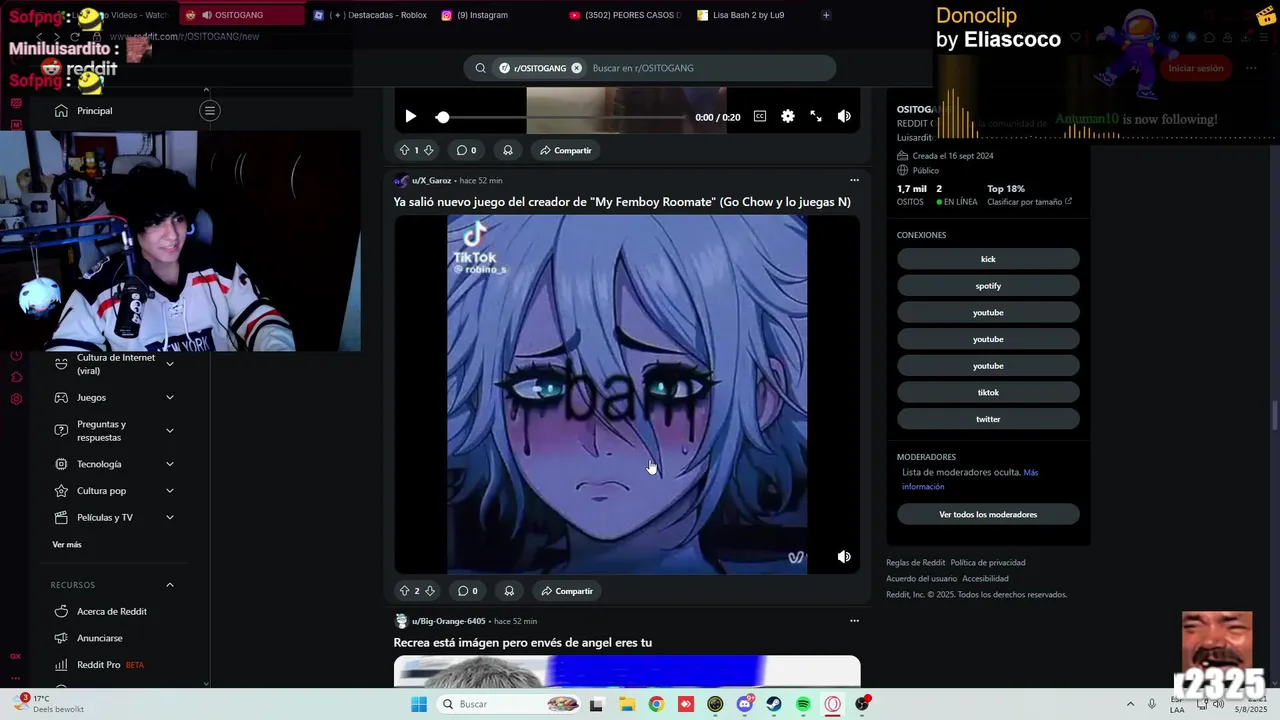This screenshot has height=720, width=1280.
Task: Upvote the post with score 1
Action: [404, 150]
